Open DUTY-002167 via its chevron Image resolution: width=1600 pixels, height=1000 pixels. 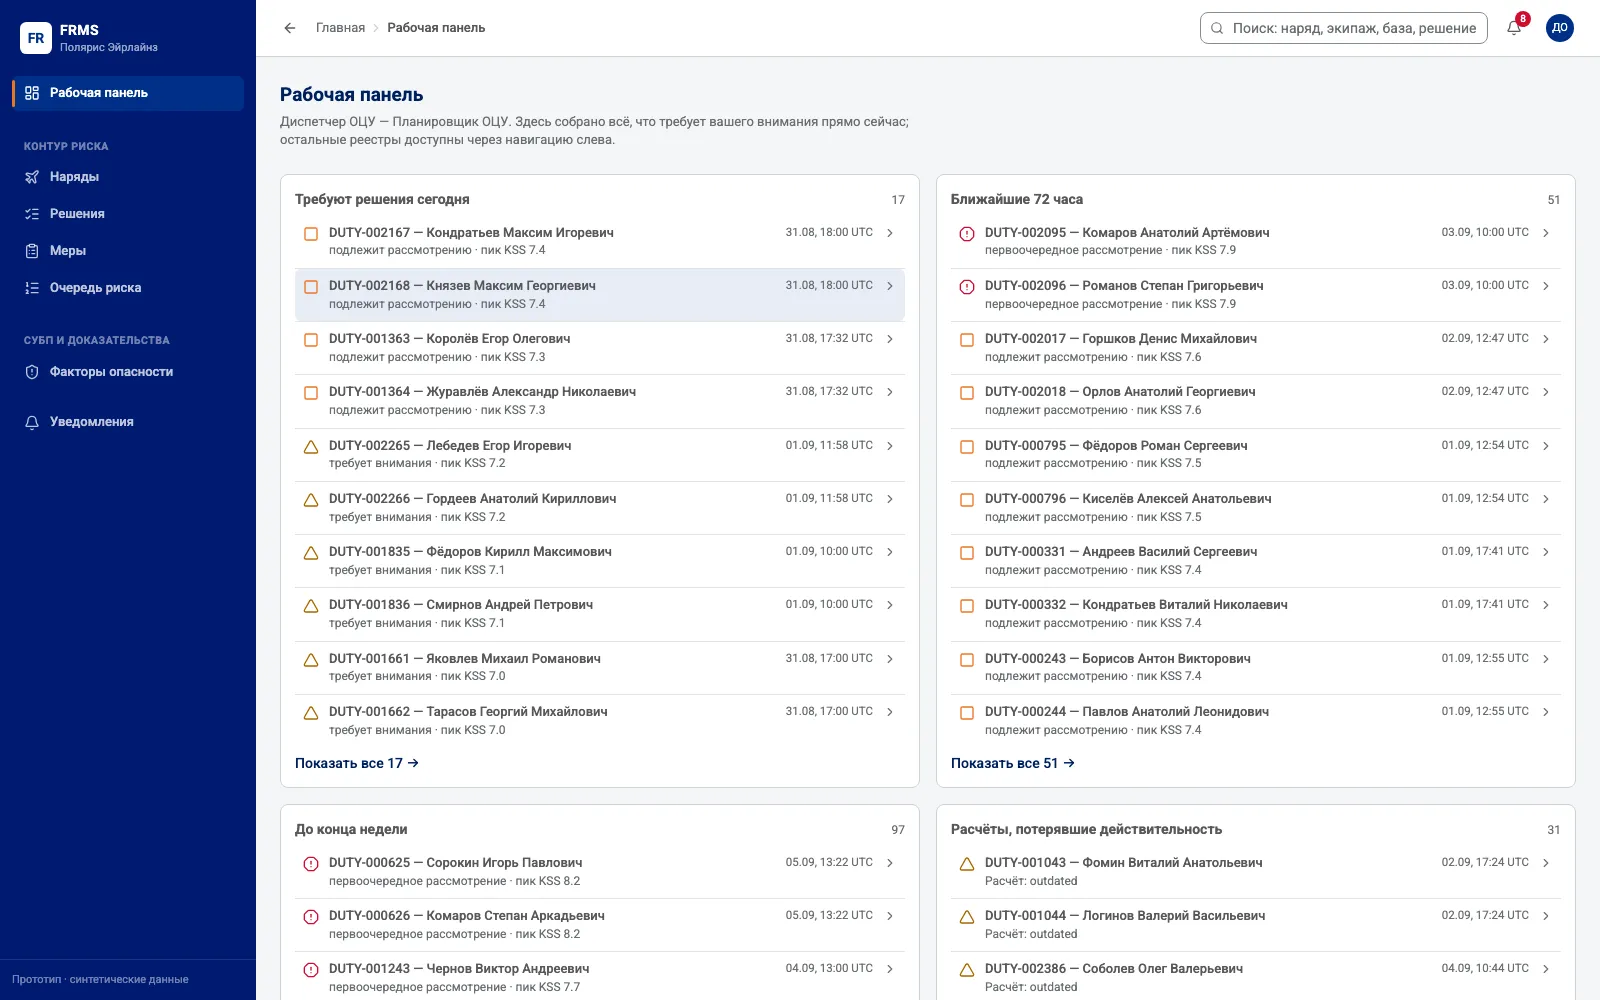pyautogui.click(x=890, y=233)
